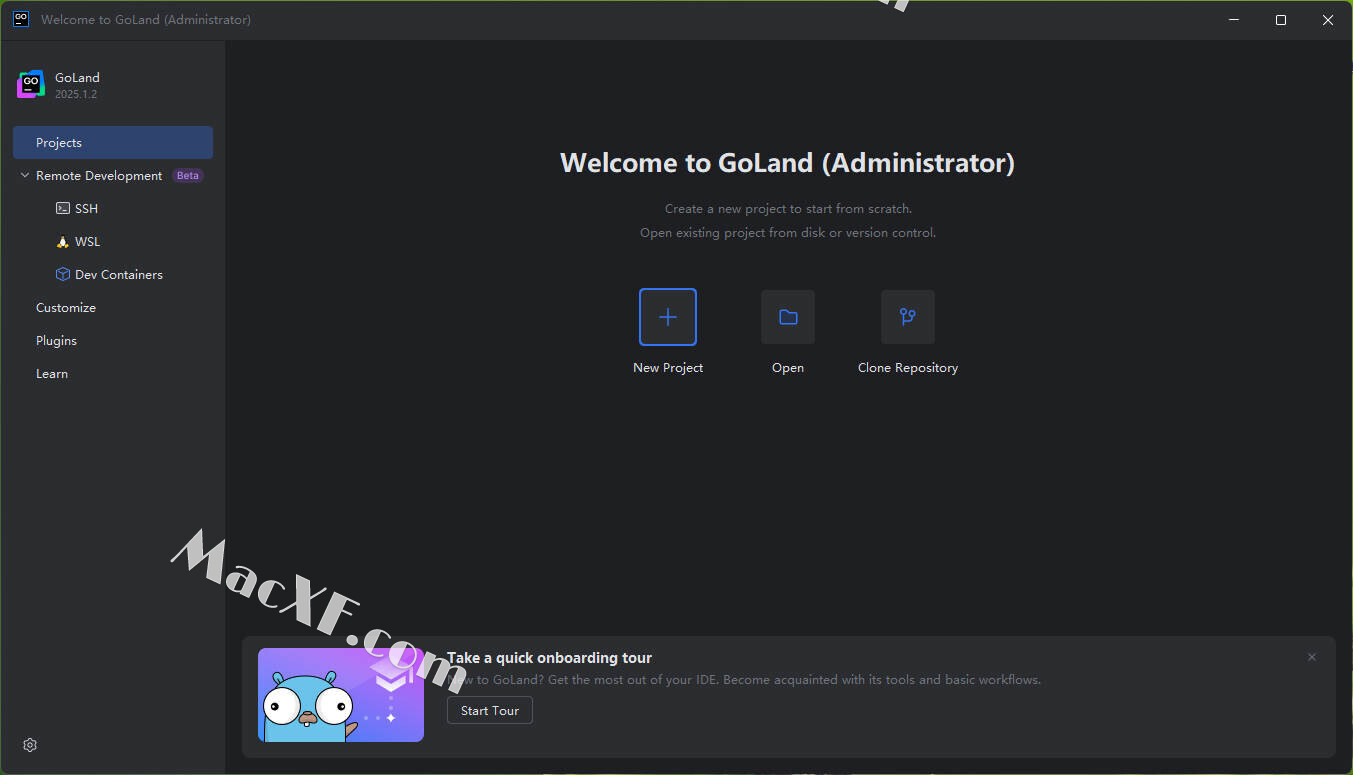Select the WSL label
This screenshot has width=1353, height=775.
point(87,242)
